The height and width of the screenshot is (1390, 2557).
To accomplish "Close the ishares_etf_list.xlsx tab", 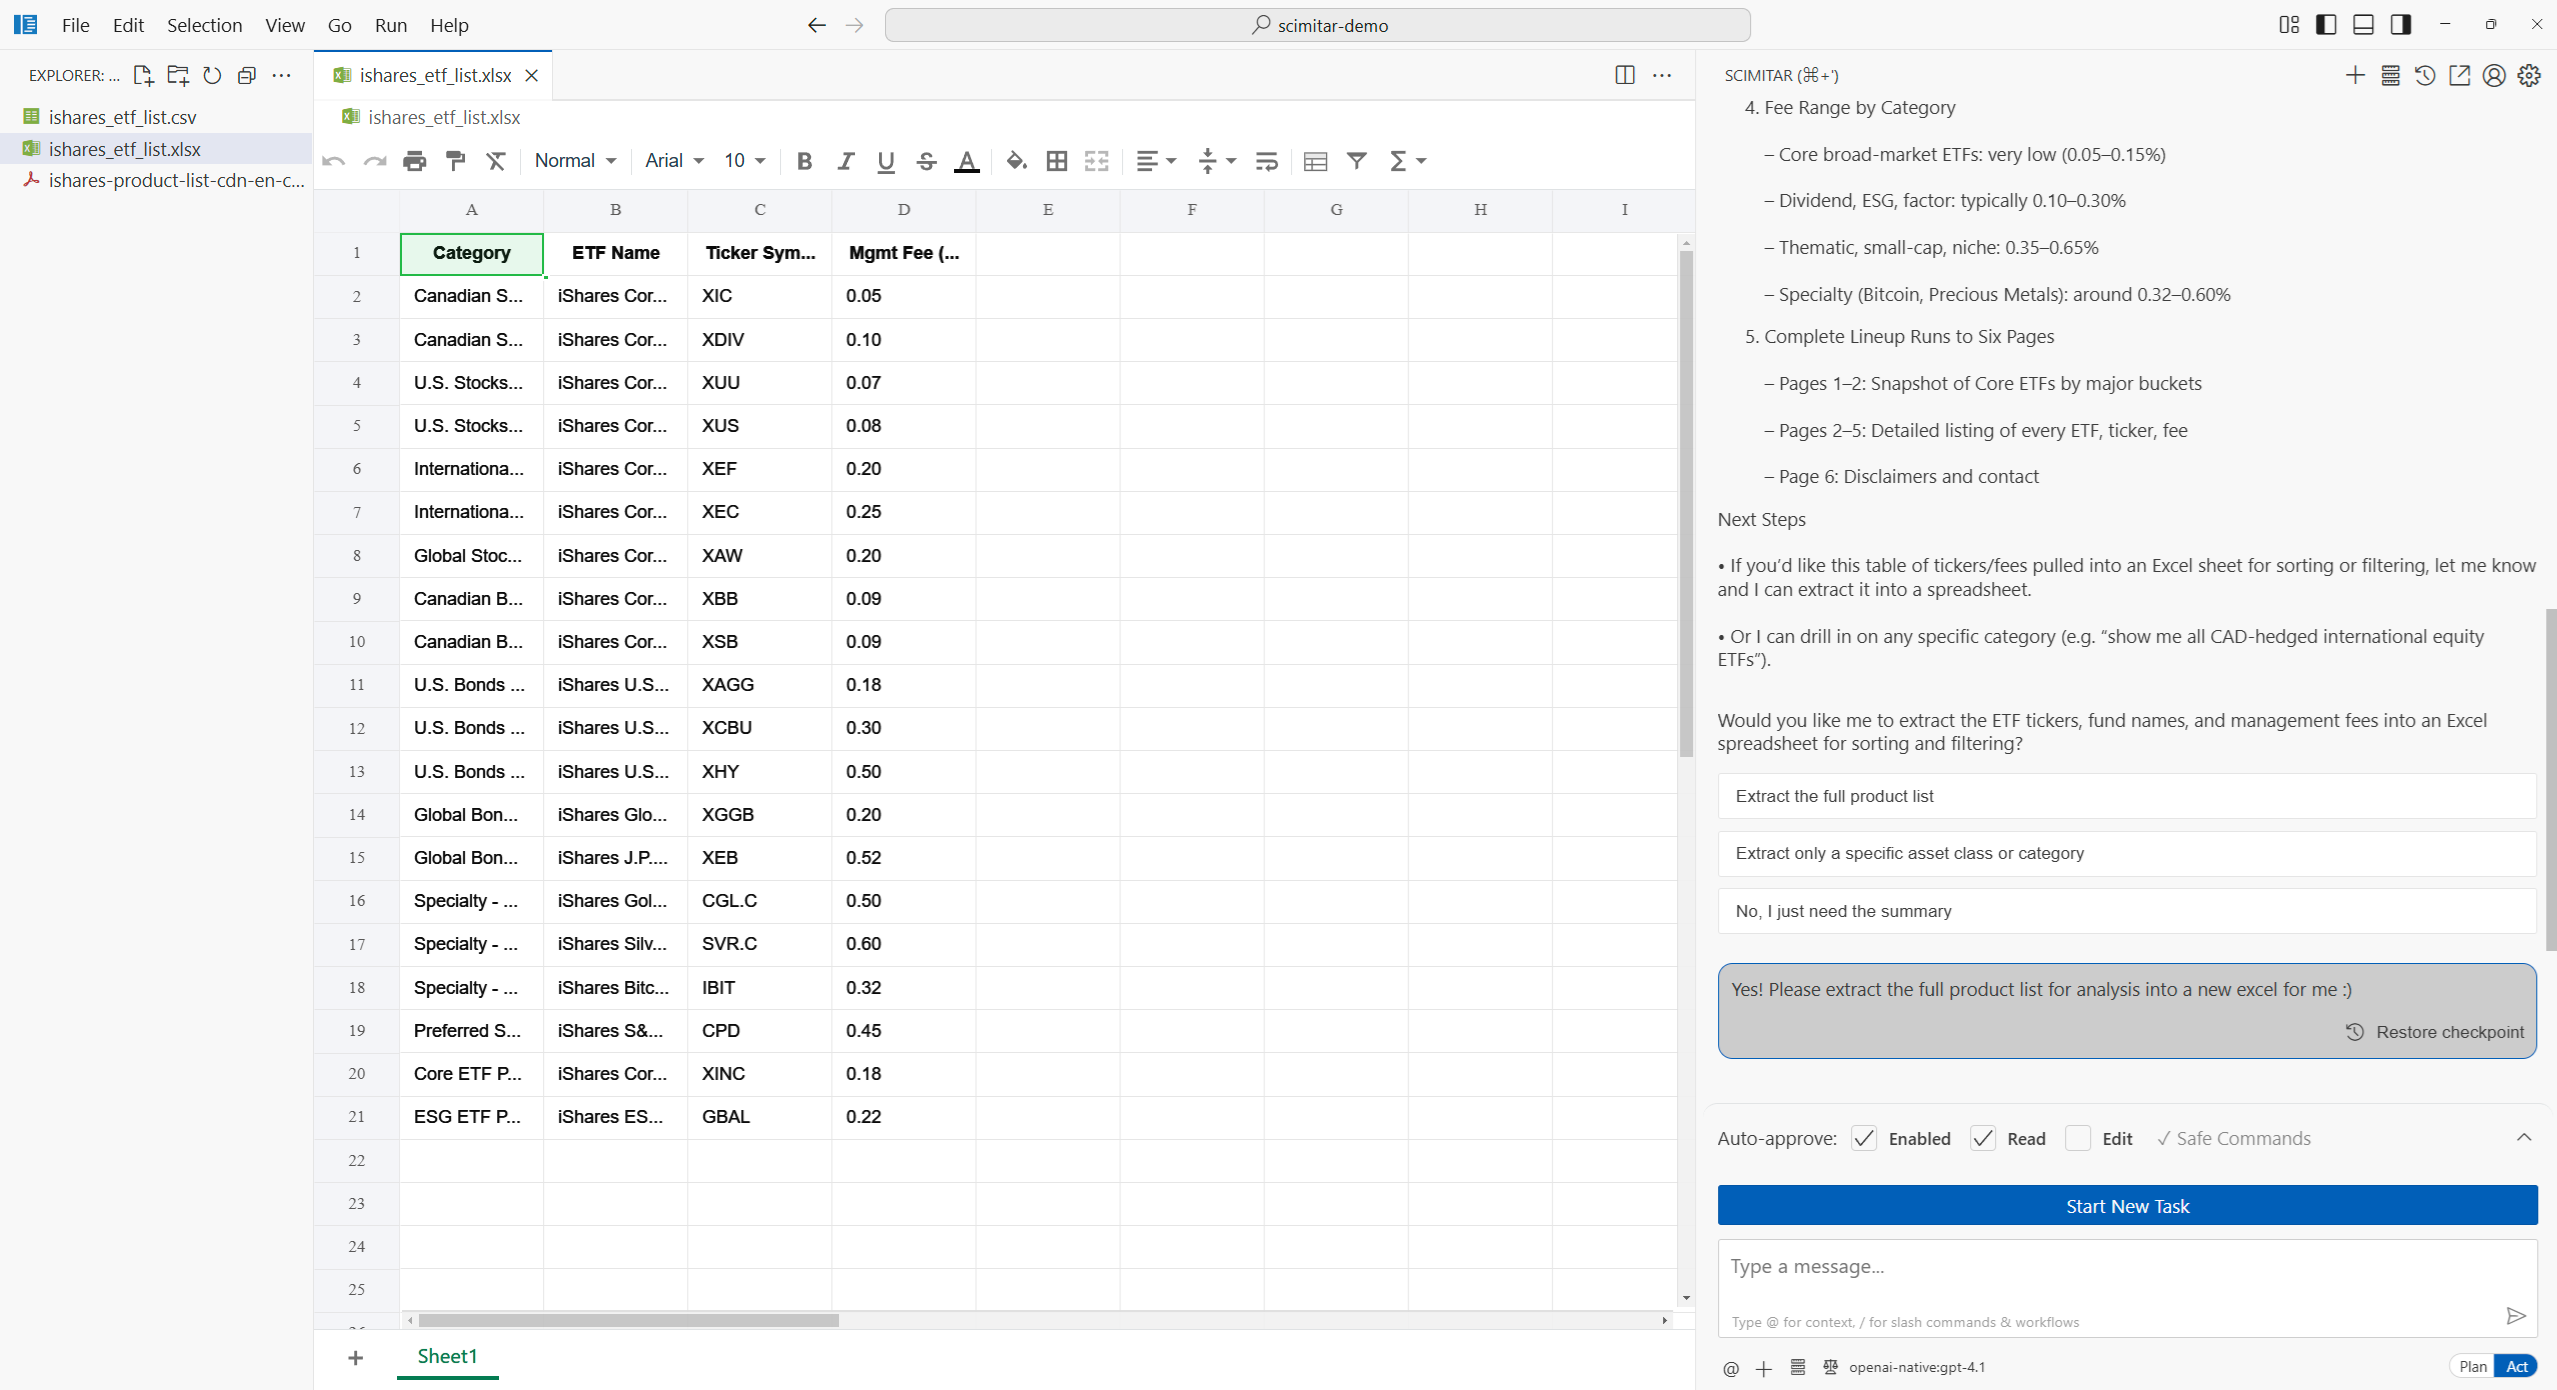I will pyautogui.click(x=532, y=76).
